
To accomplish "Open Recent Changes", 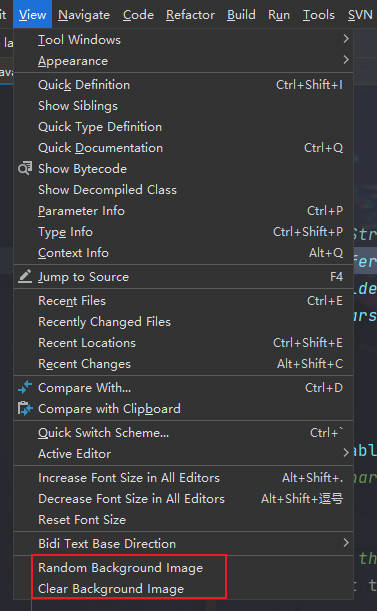I will pyautogui.click(x=184, y=364).
